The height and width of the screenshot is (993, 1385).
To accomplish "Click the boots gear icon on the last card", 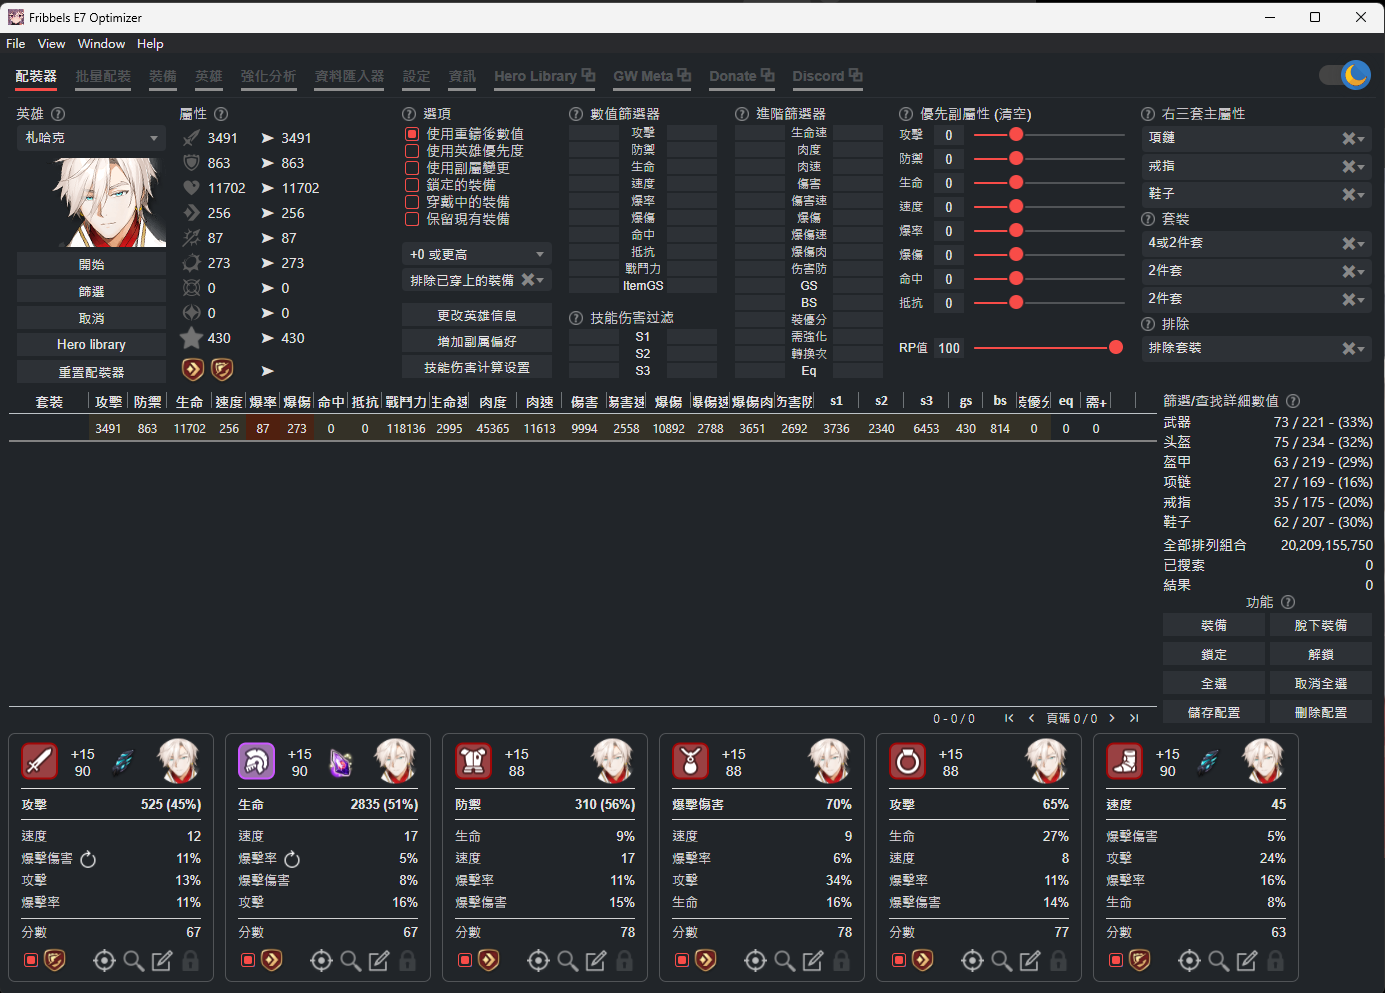I will [1124, 762].
